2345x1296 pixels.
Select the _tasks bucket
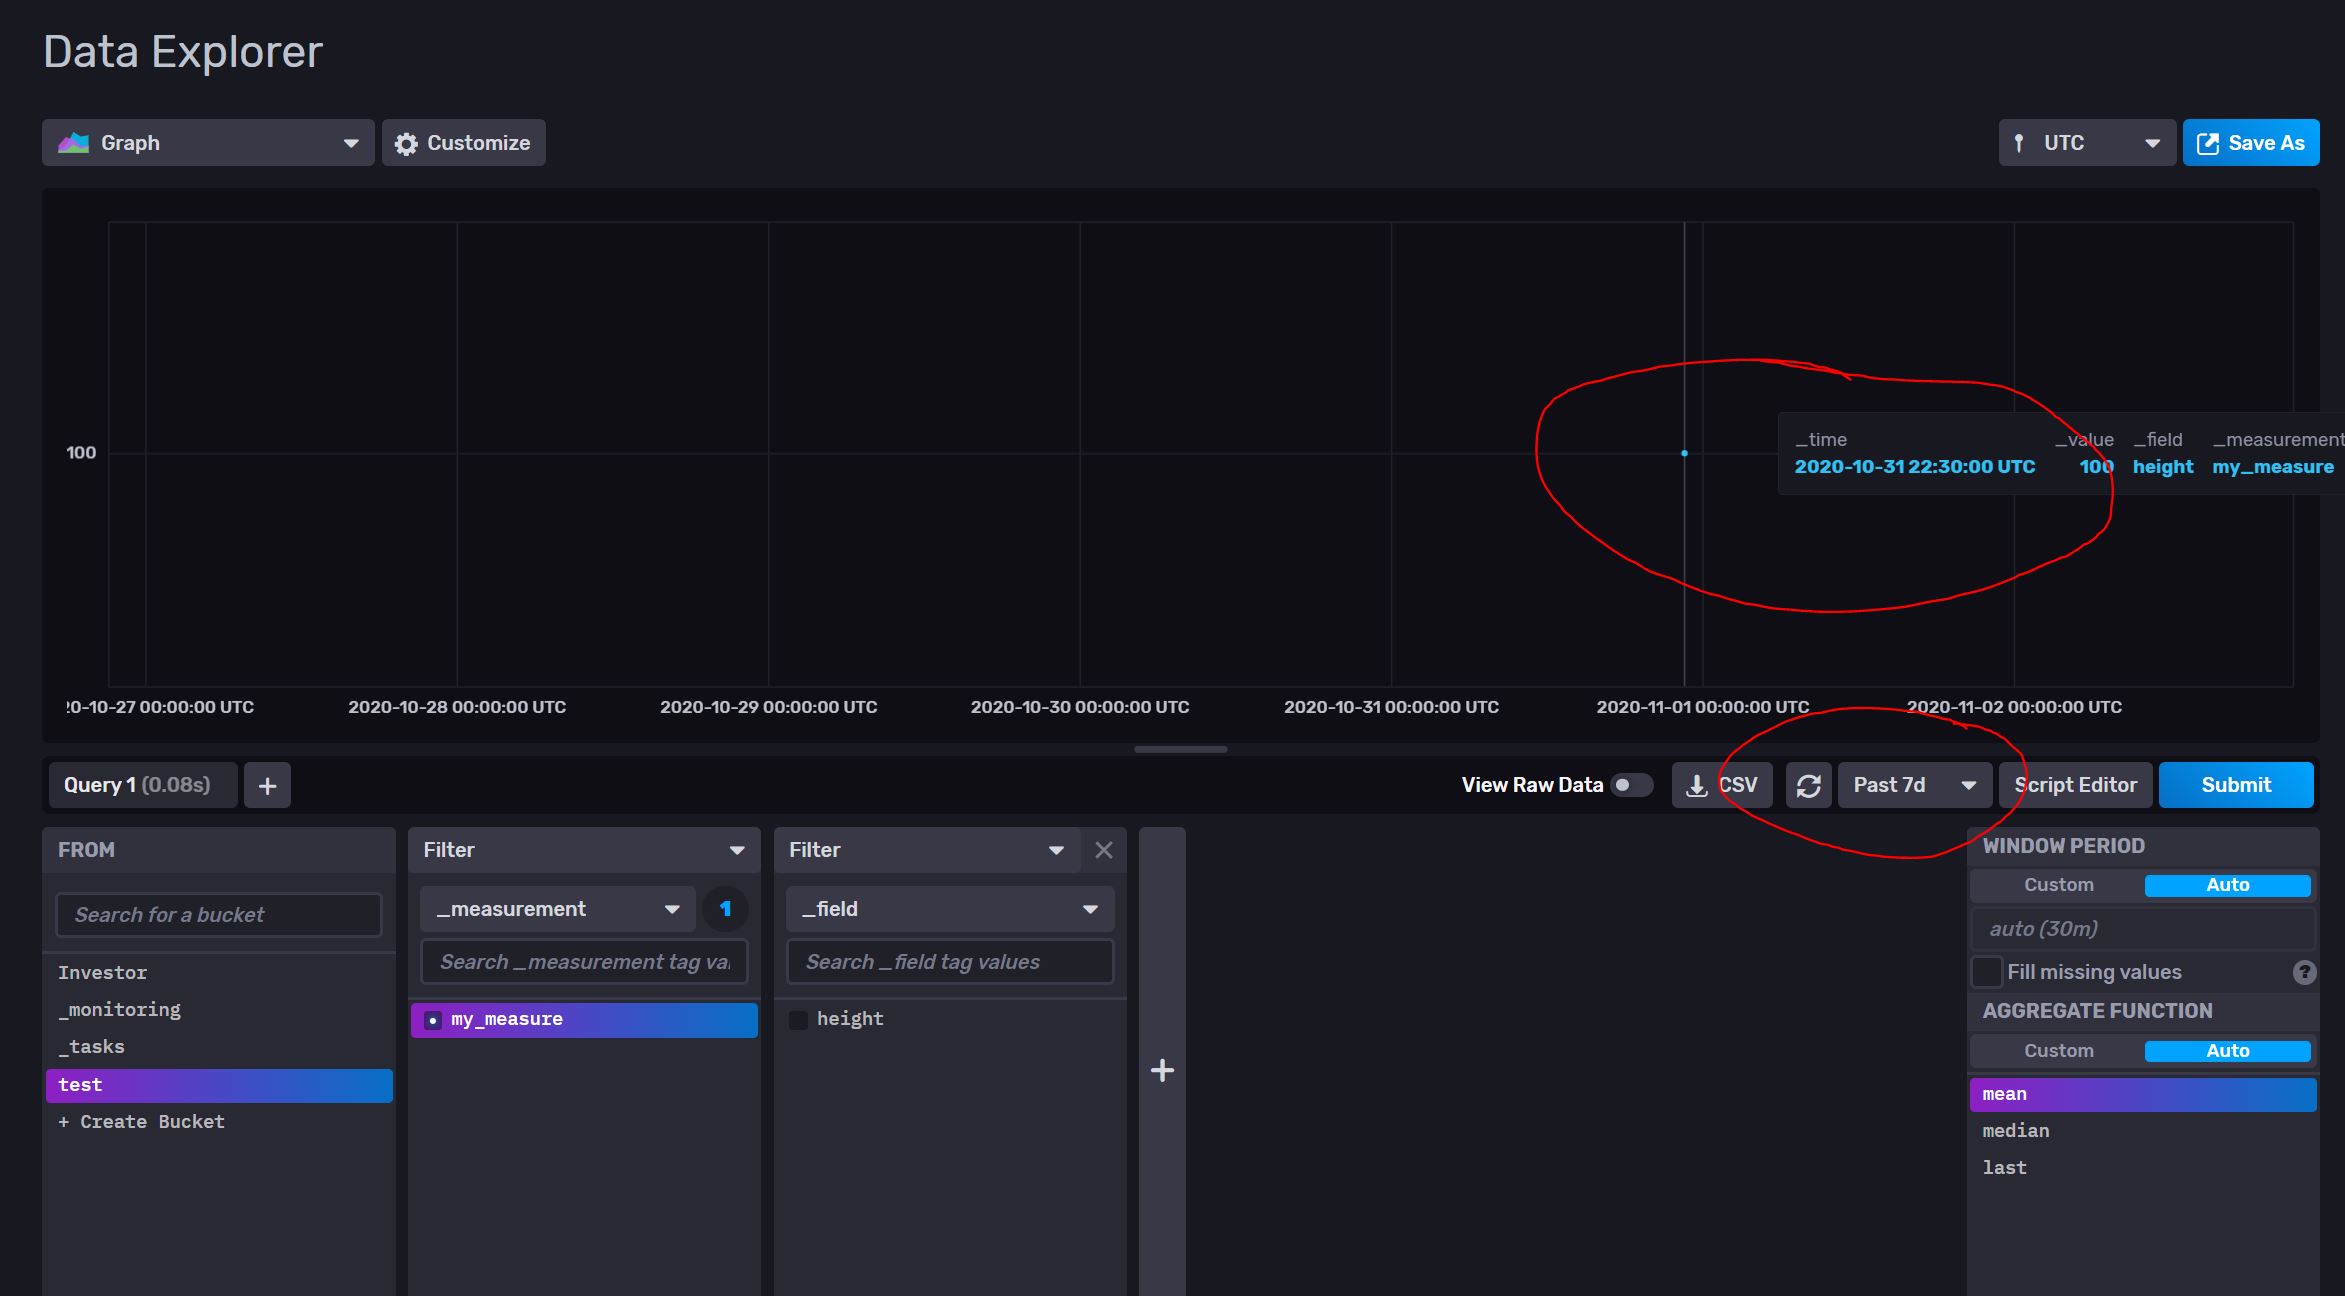point(219,1047)
